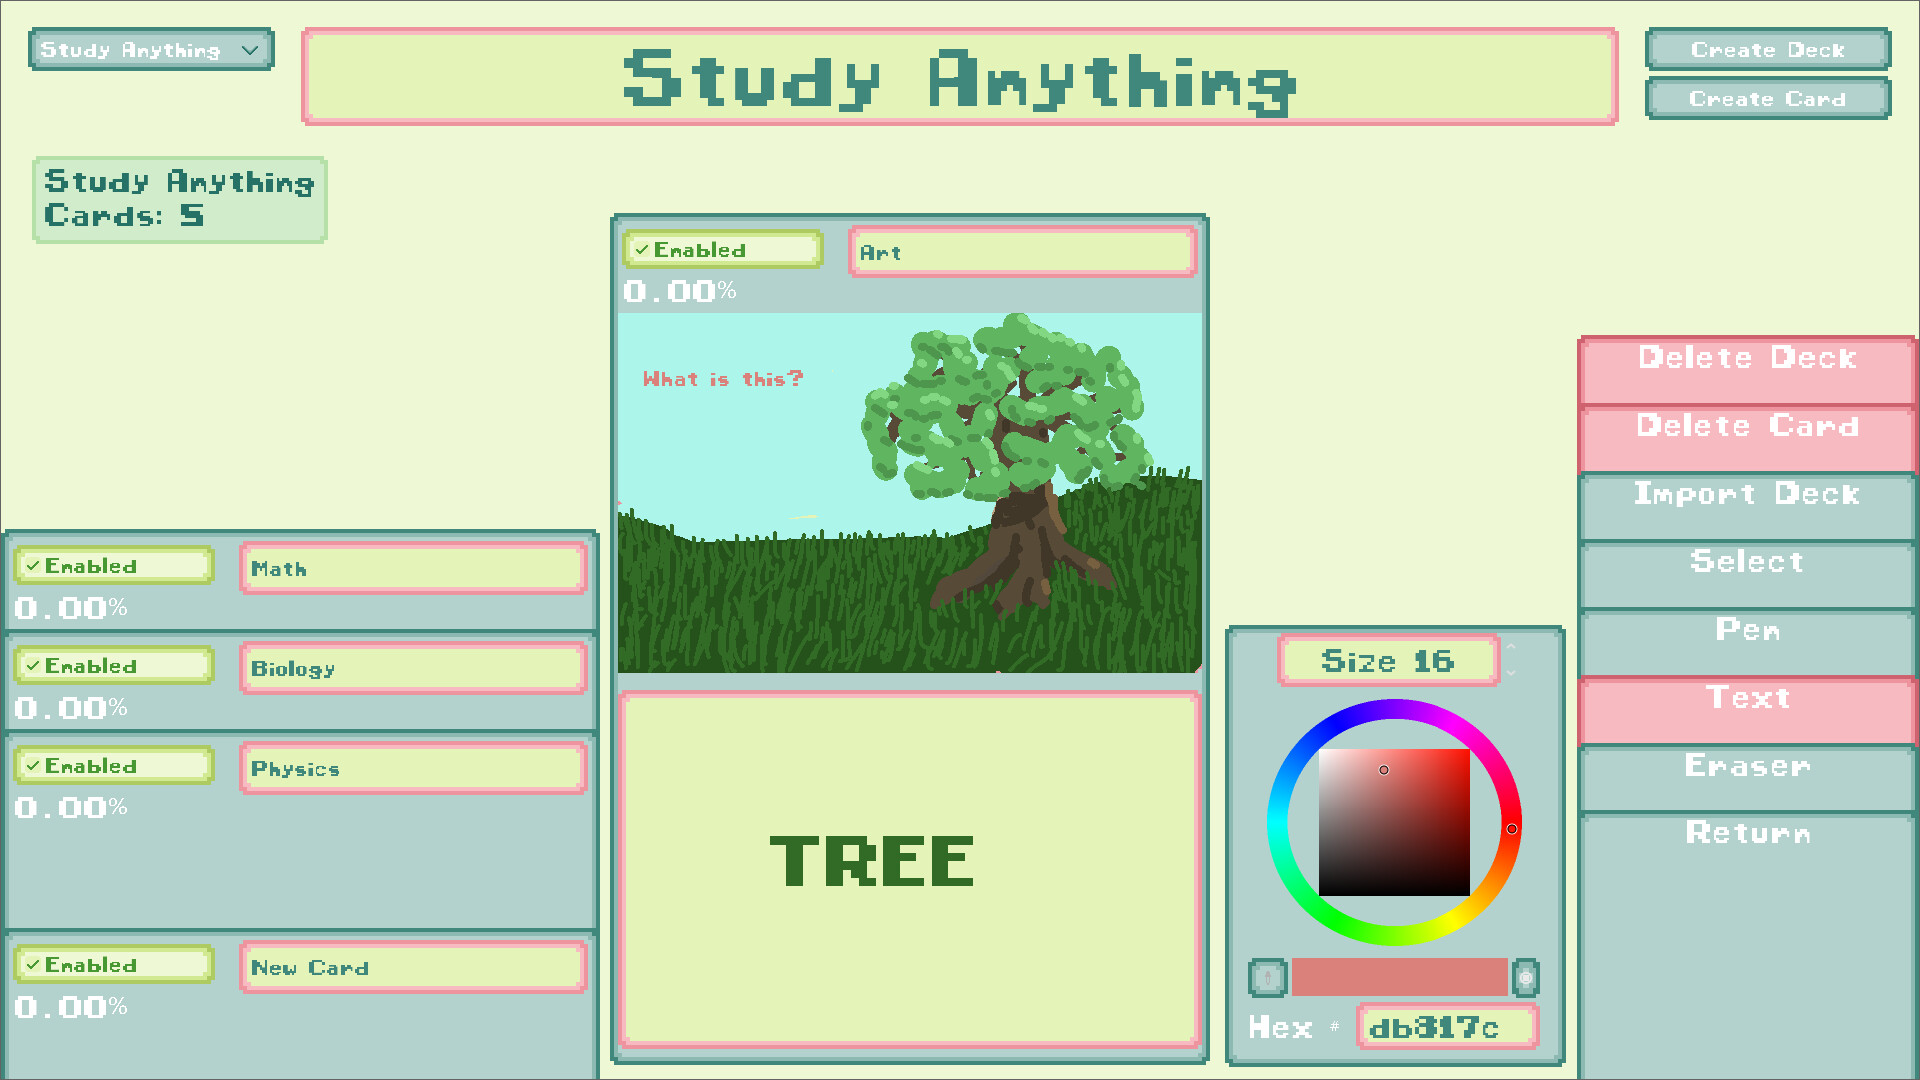Decrease size with the down arrow
The width and height of the screenshot is (1920, 1080).
1511,673
